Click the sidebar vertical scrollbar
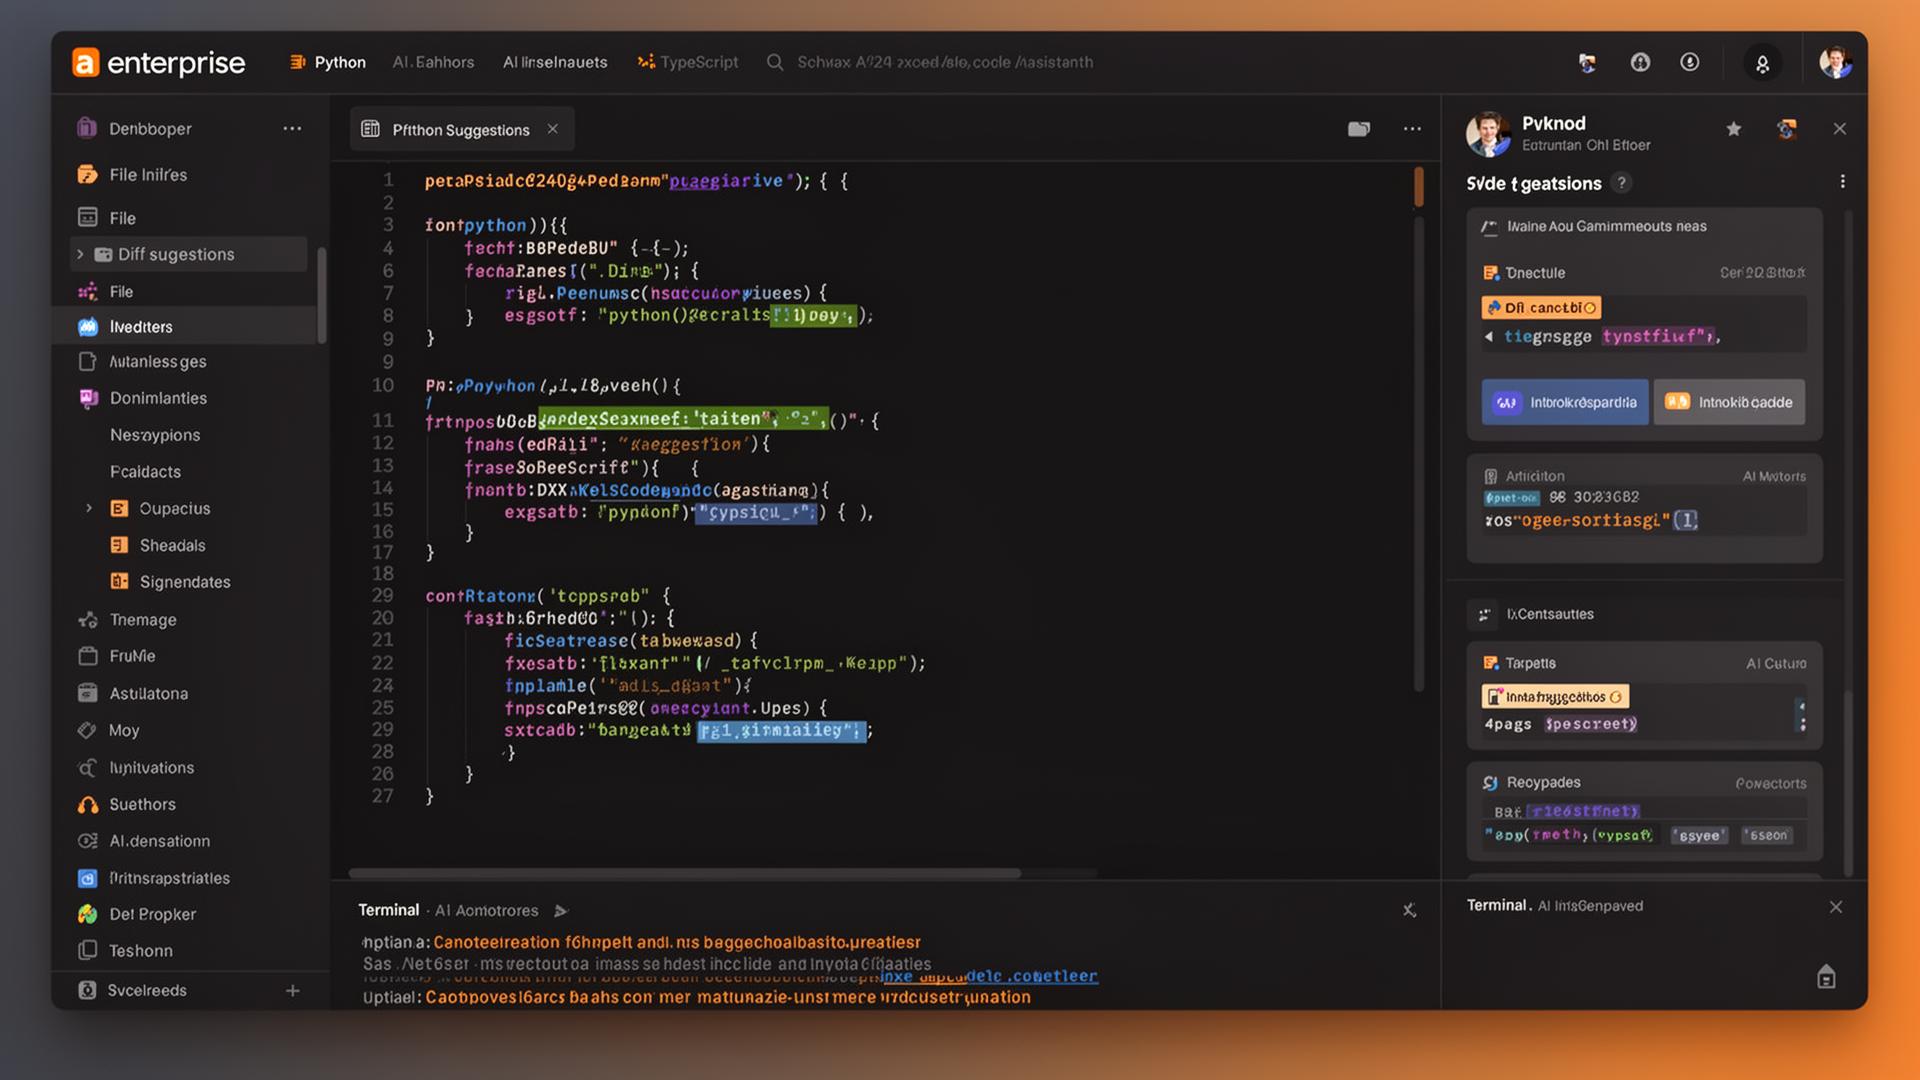This screenshot has height=1080, width=1920. [322, 295]
